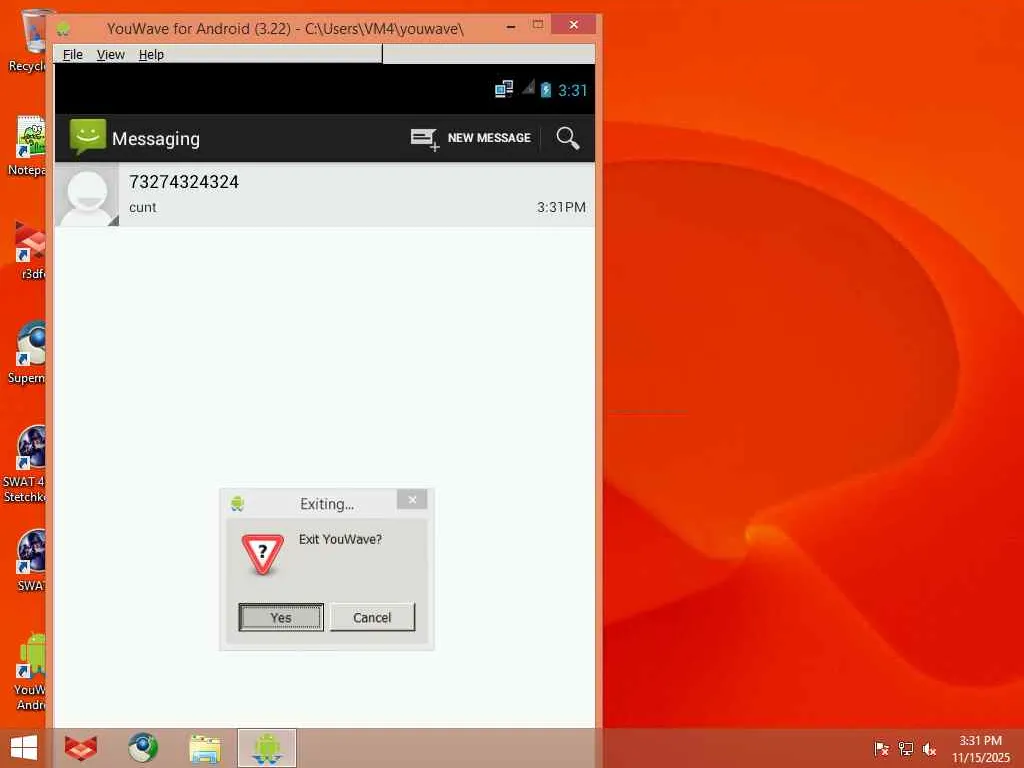Select the YouWave Android desktop shortcut
This screenshot has width=1024, height=768.
point(31,671)
